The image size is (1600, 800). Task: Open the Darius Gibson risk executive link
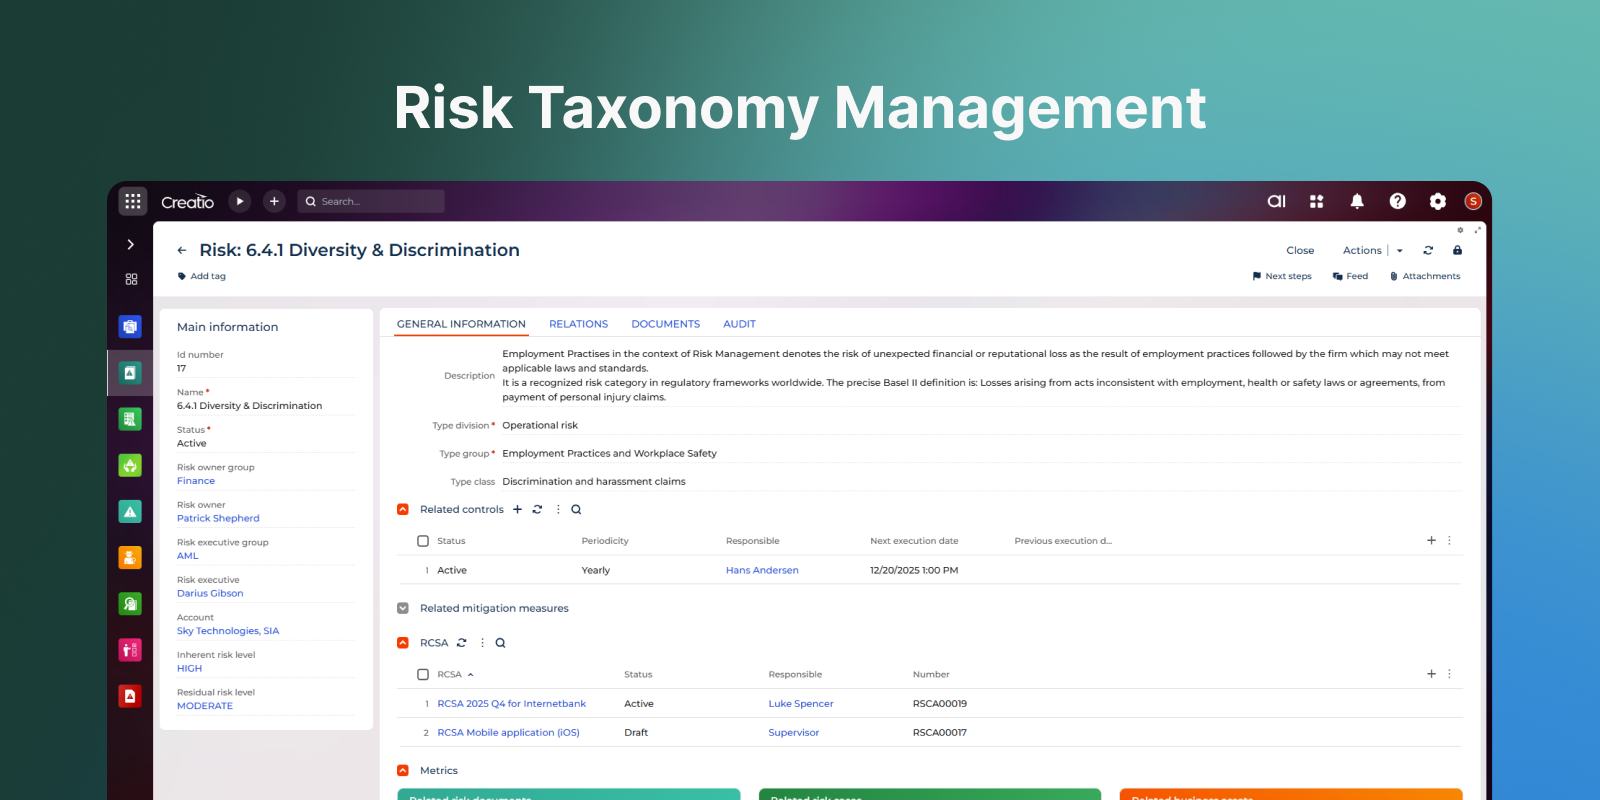210,593
